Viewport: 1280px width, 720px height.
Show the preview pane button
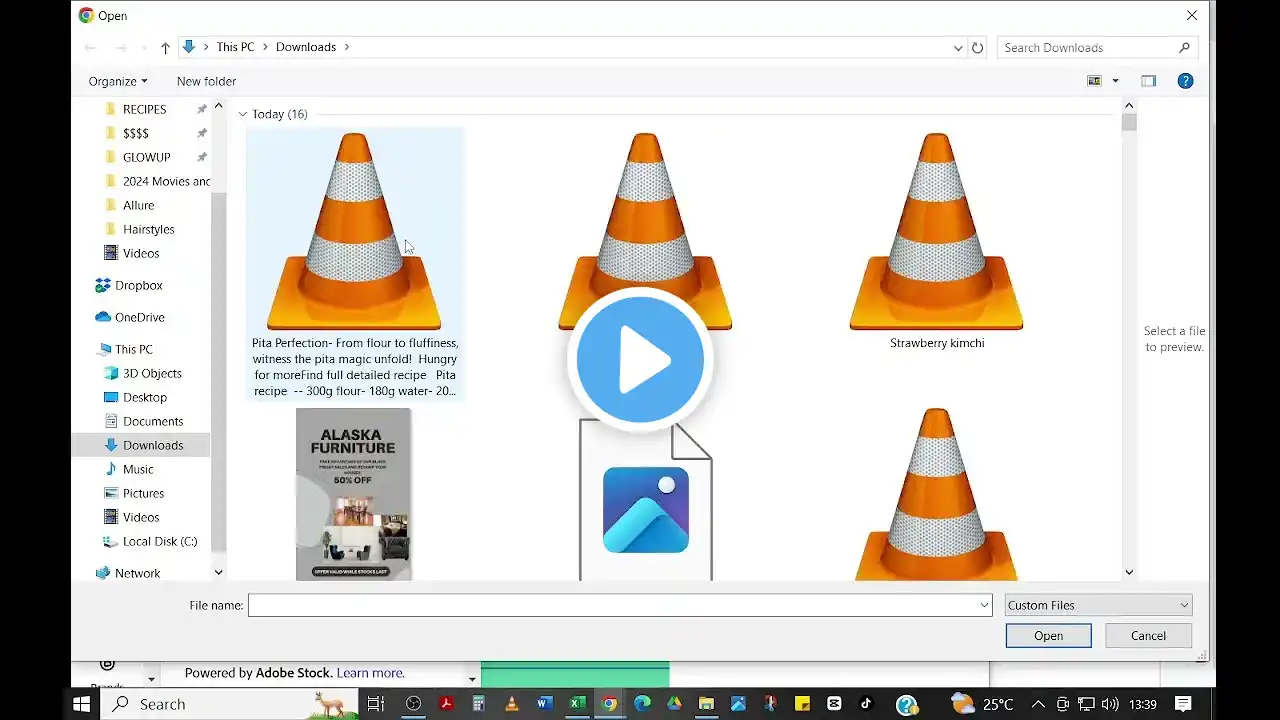[x=1148, y=81]
